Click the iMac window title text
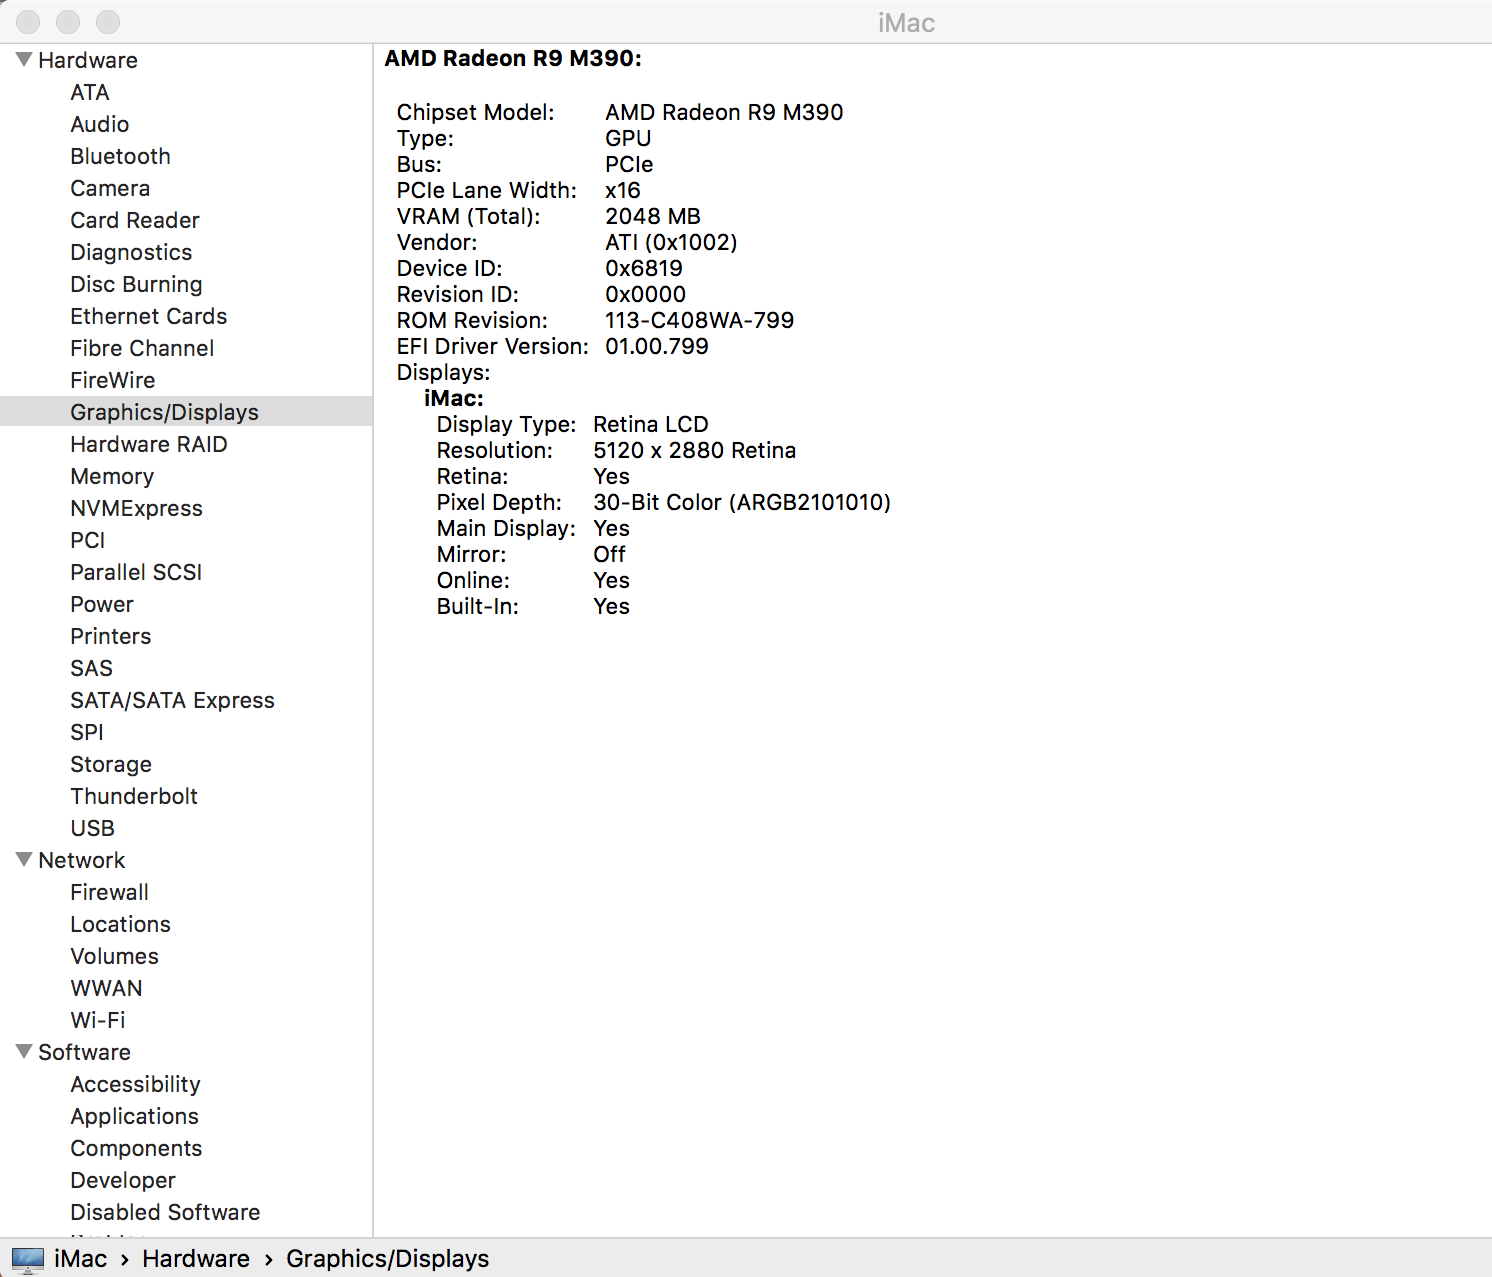1492x1277 pixels. click(906, 23)
